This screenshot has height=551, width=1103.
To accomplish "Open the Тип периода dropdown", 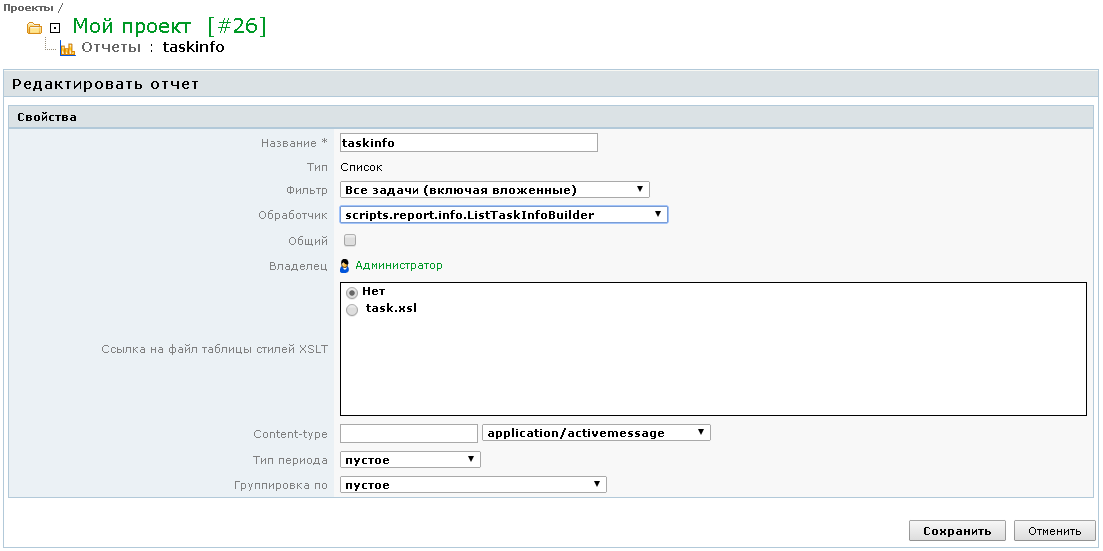I will tap(410, 460).
